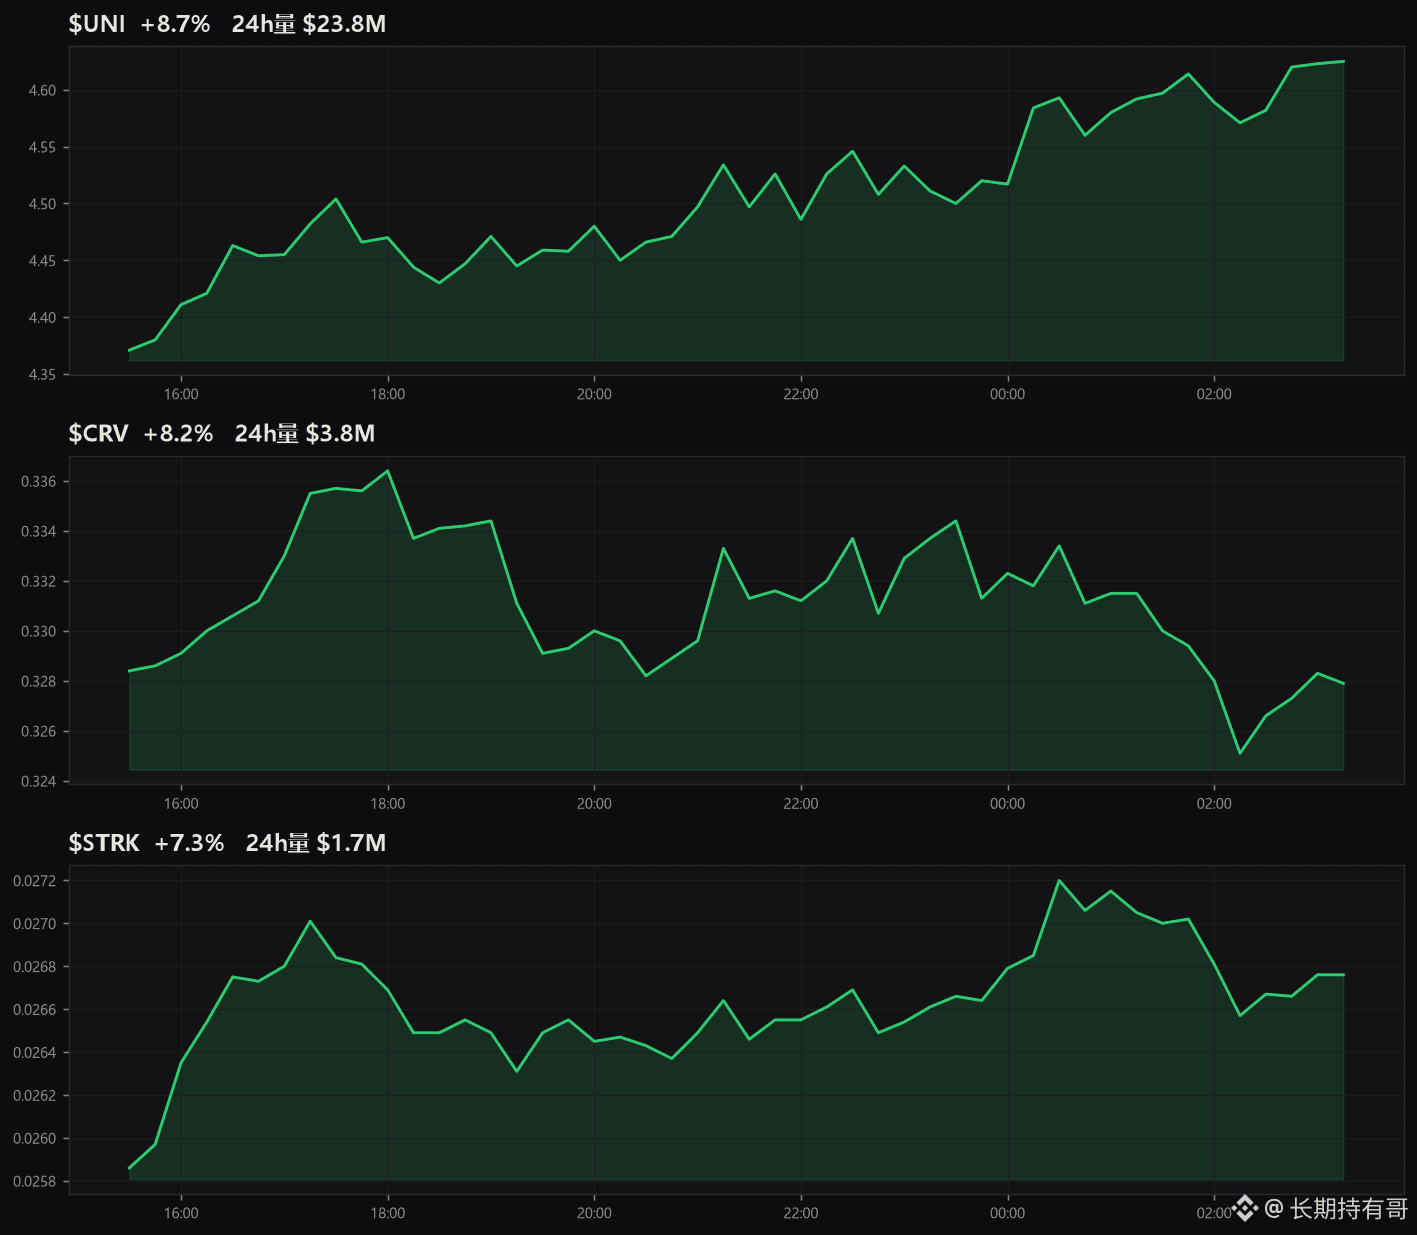Select the +7.3% change value
The width and height of the screenshot is (1417, 1235).
tap(189, 843)
